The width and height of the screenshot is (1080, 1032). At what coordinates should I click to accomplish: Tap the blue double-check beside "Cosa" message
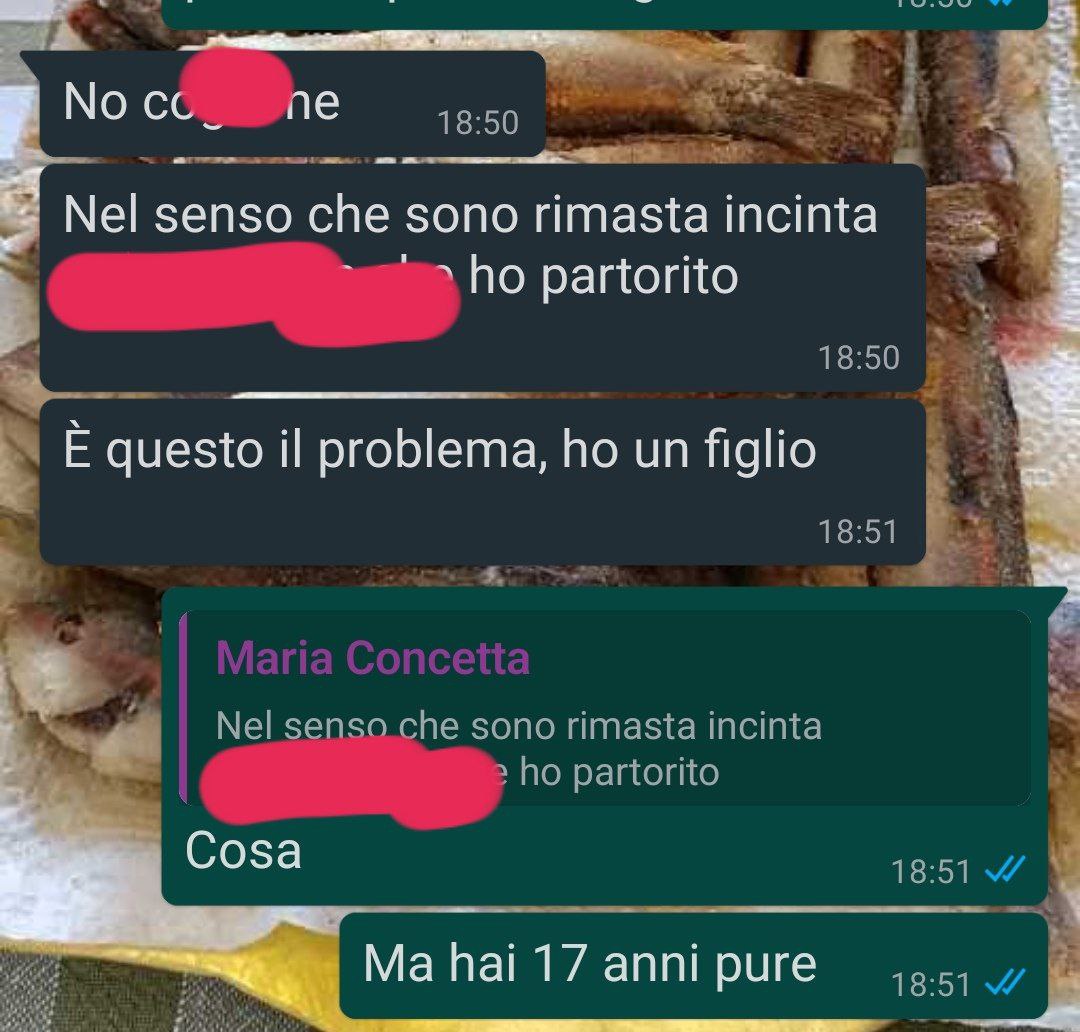coord(1005,869)
